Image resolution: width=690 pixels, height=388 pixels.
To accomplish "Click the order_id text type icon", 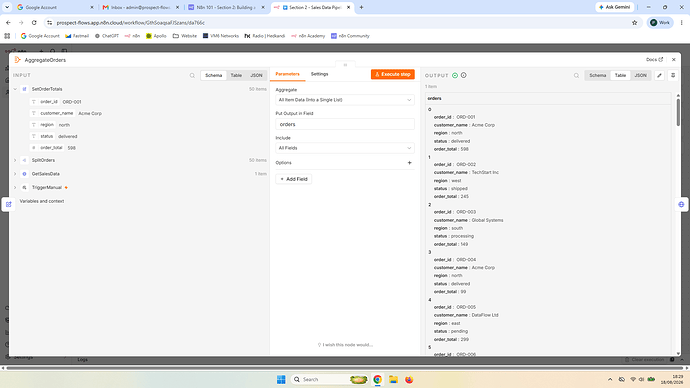I will click(x=33, y=102).
